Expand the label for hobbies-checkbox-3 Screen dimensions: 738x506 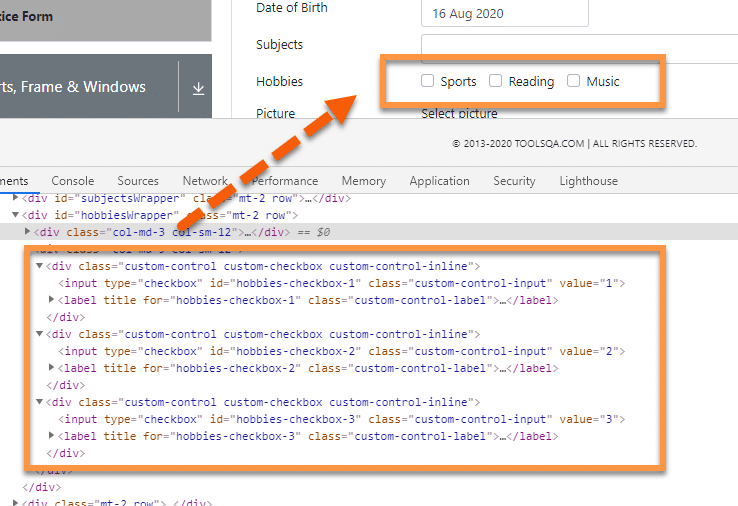click(53, 436)
